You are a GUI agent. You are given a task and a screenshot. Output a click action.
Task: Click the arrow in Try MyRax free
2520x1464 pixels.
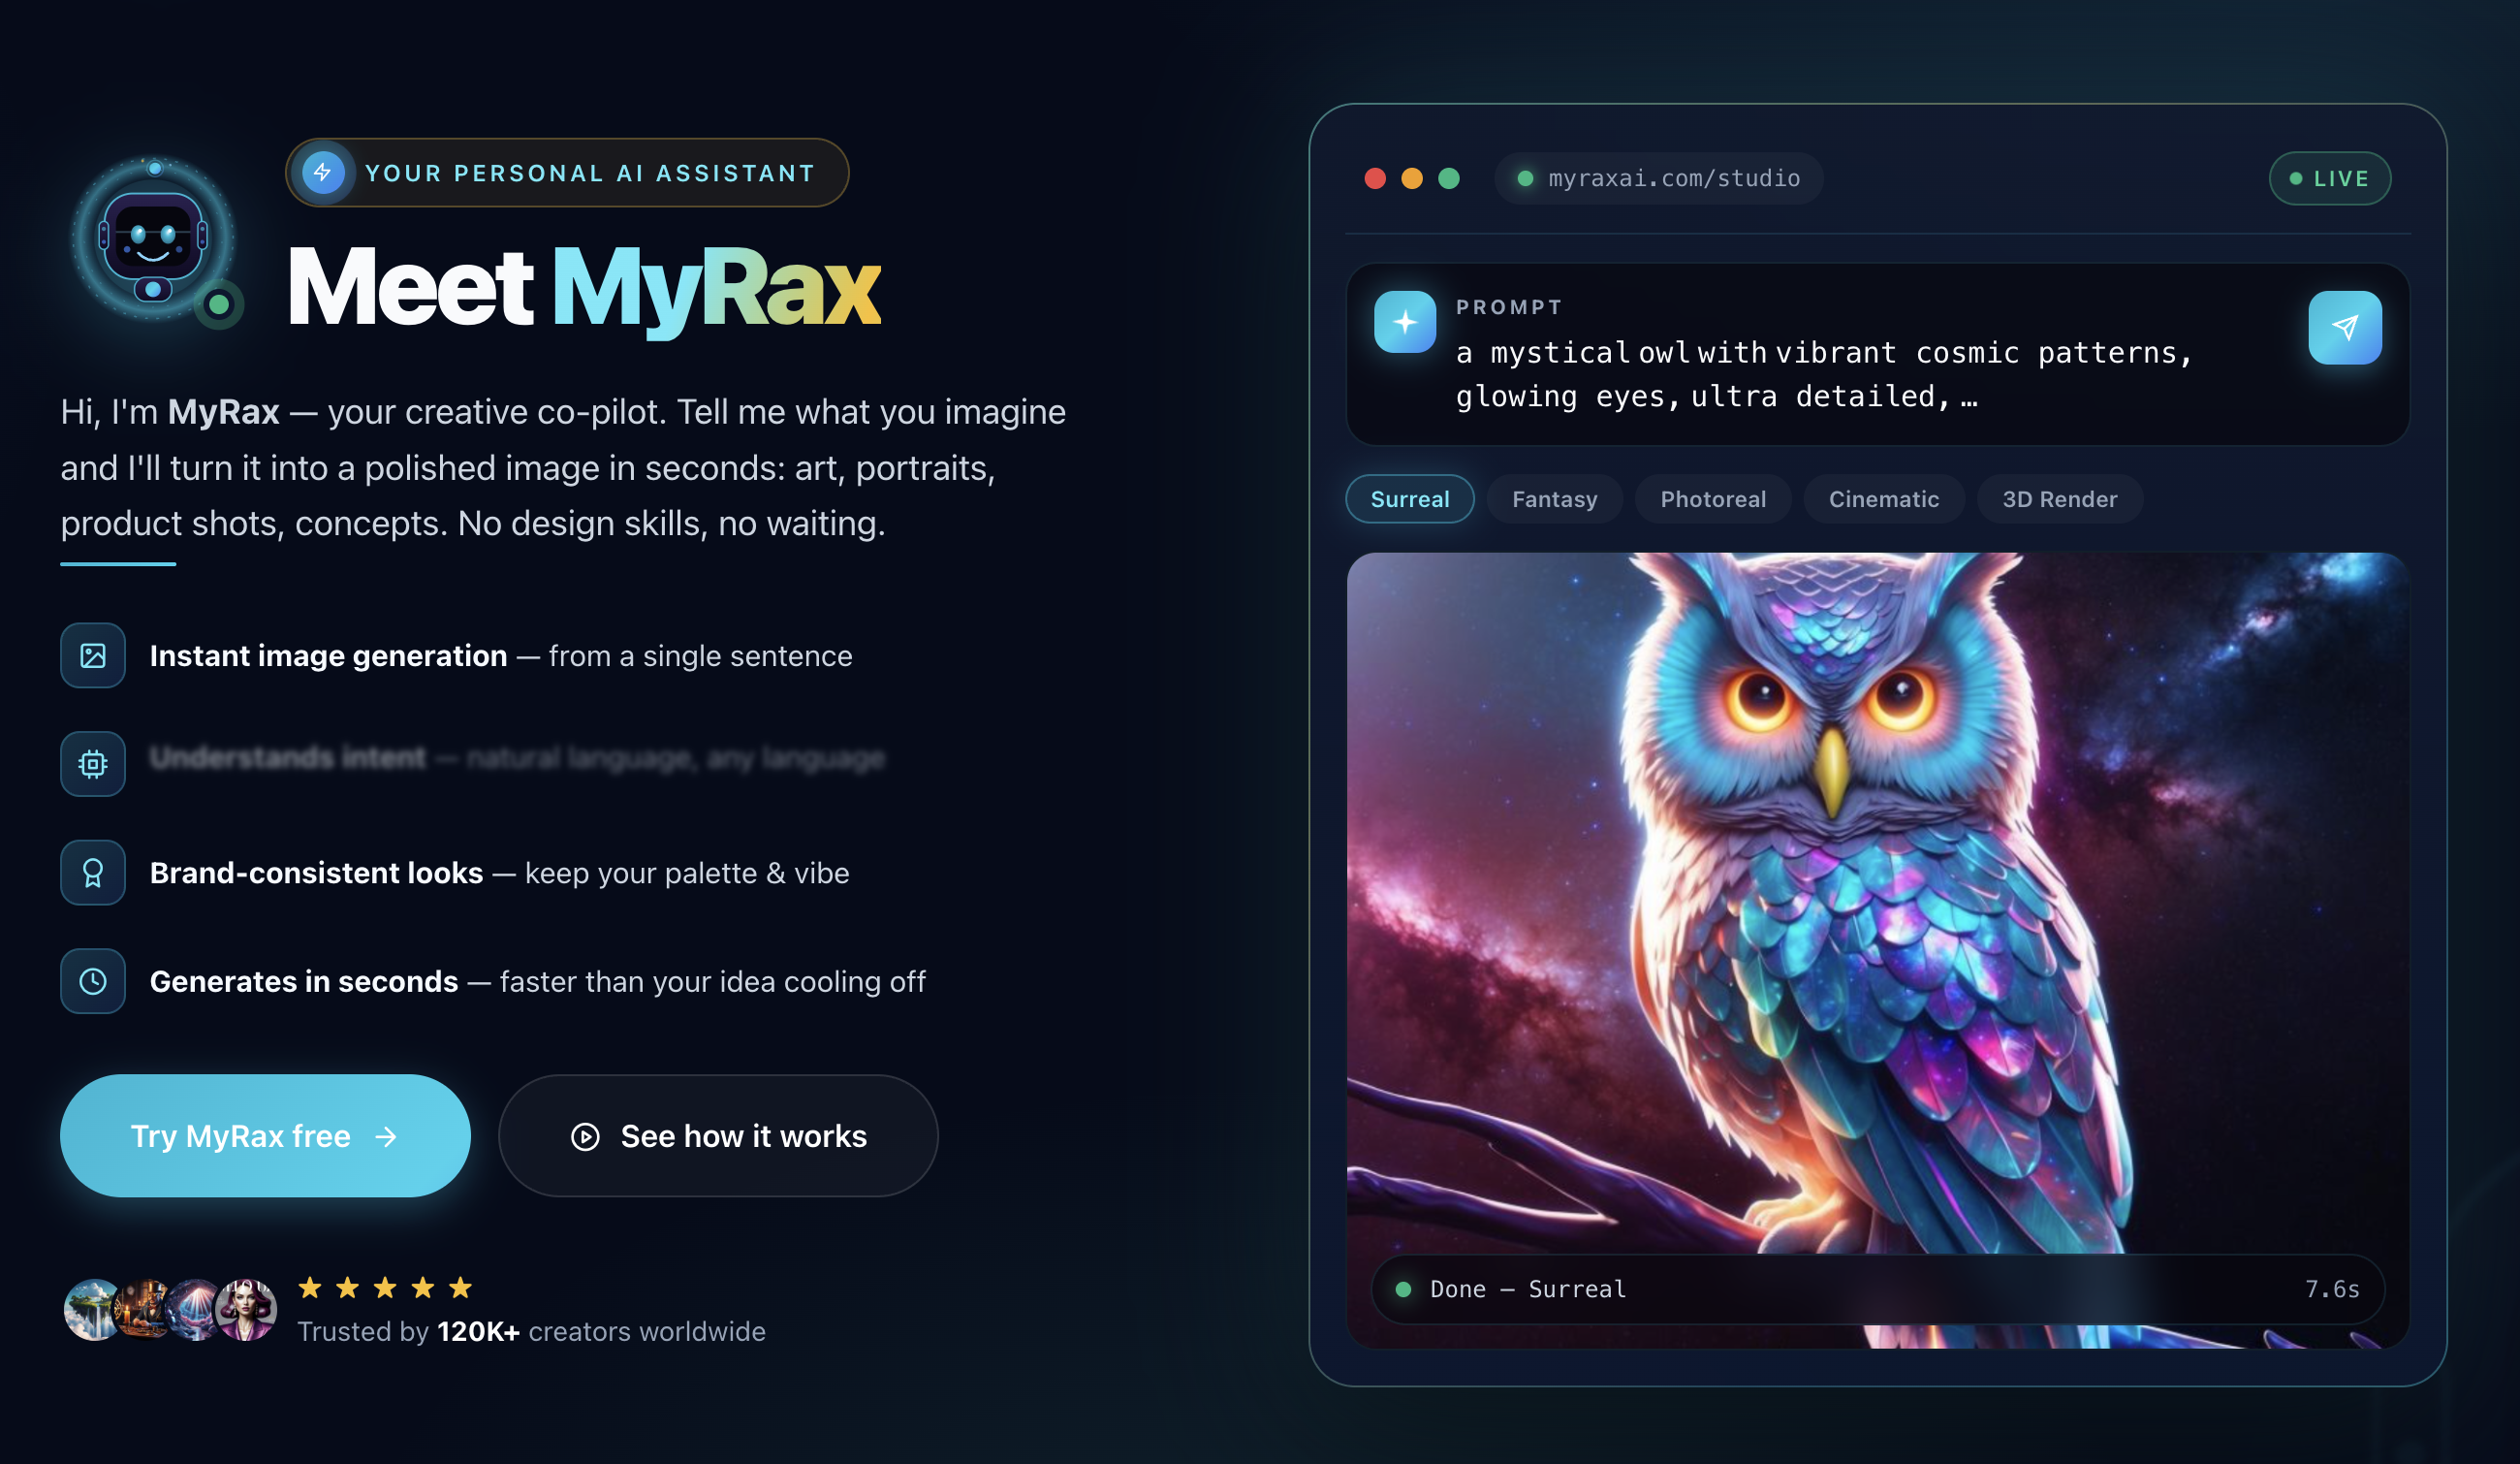(386, 1137)
